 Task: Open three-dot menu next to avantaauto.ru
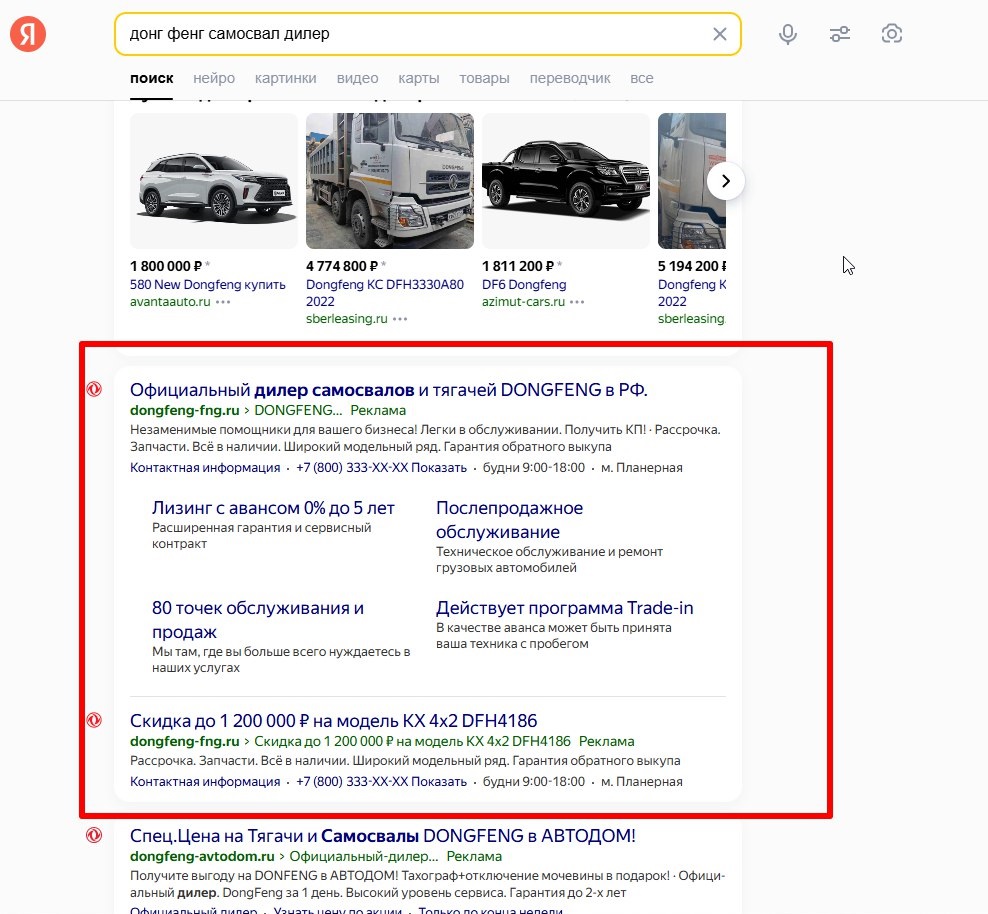pos(223,302)
